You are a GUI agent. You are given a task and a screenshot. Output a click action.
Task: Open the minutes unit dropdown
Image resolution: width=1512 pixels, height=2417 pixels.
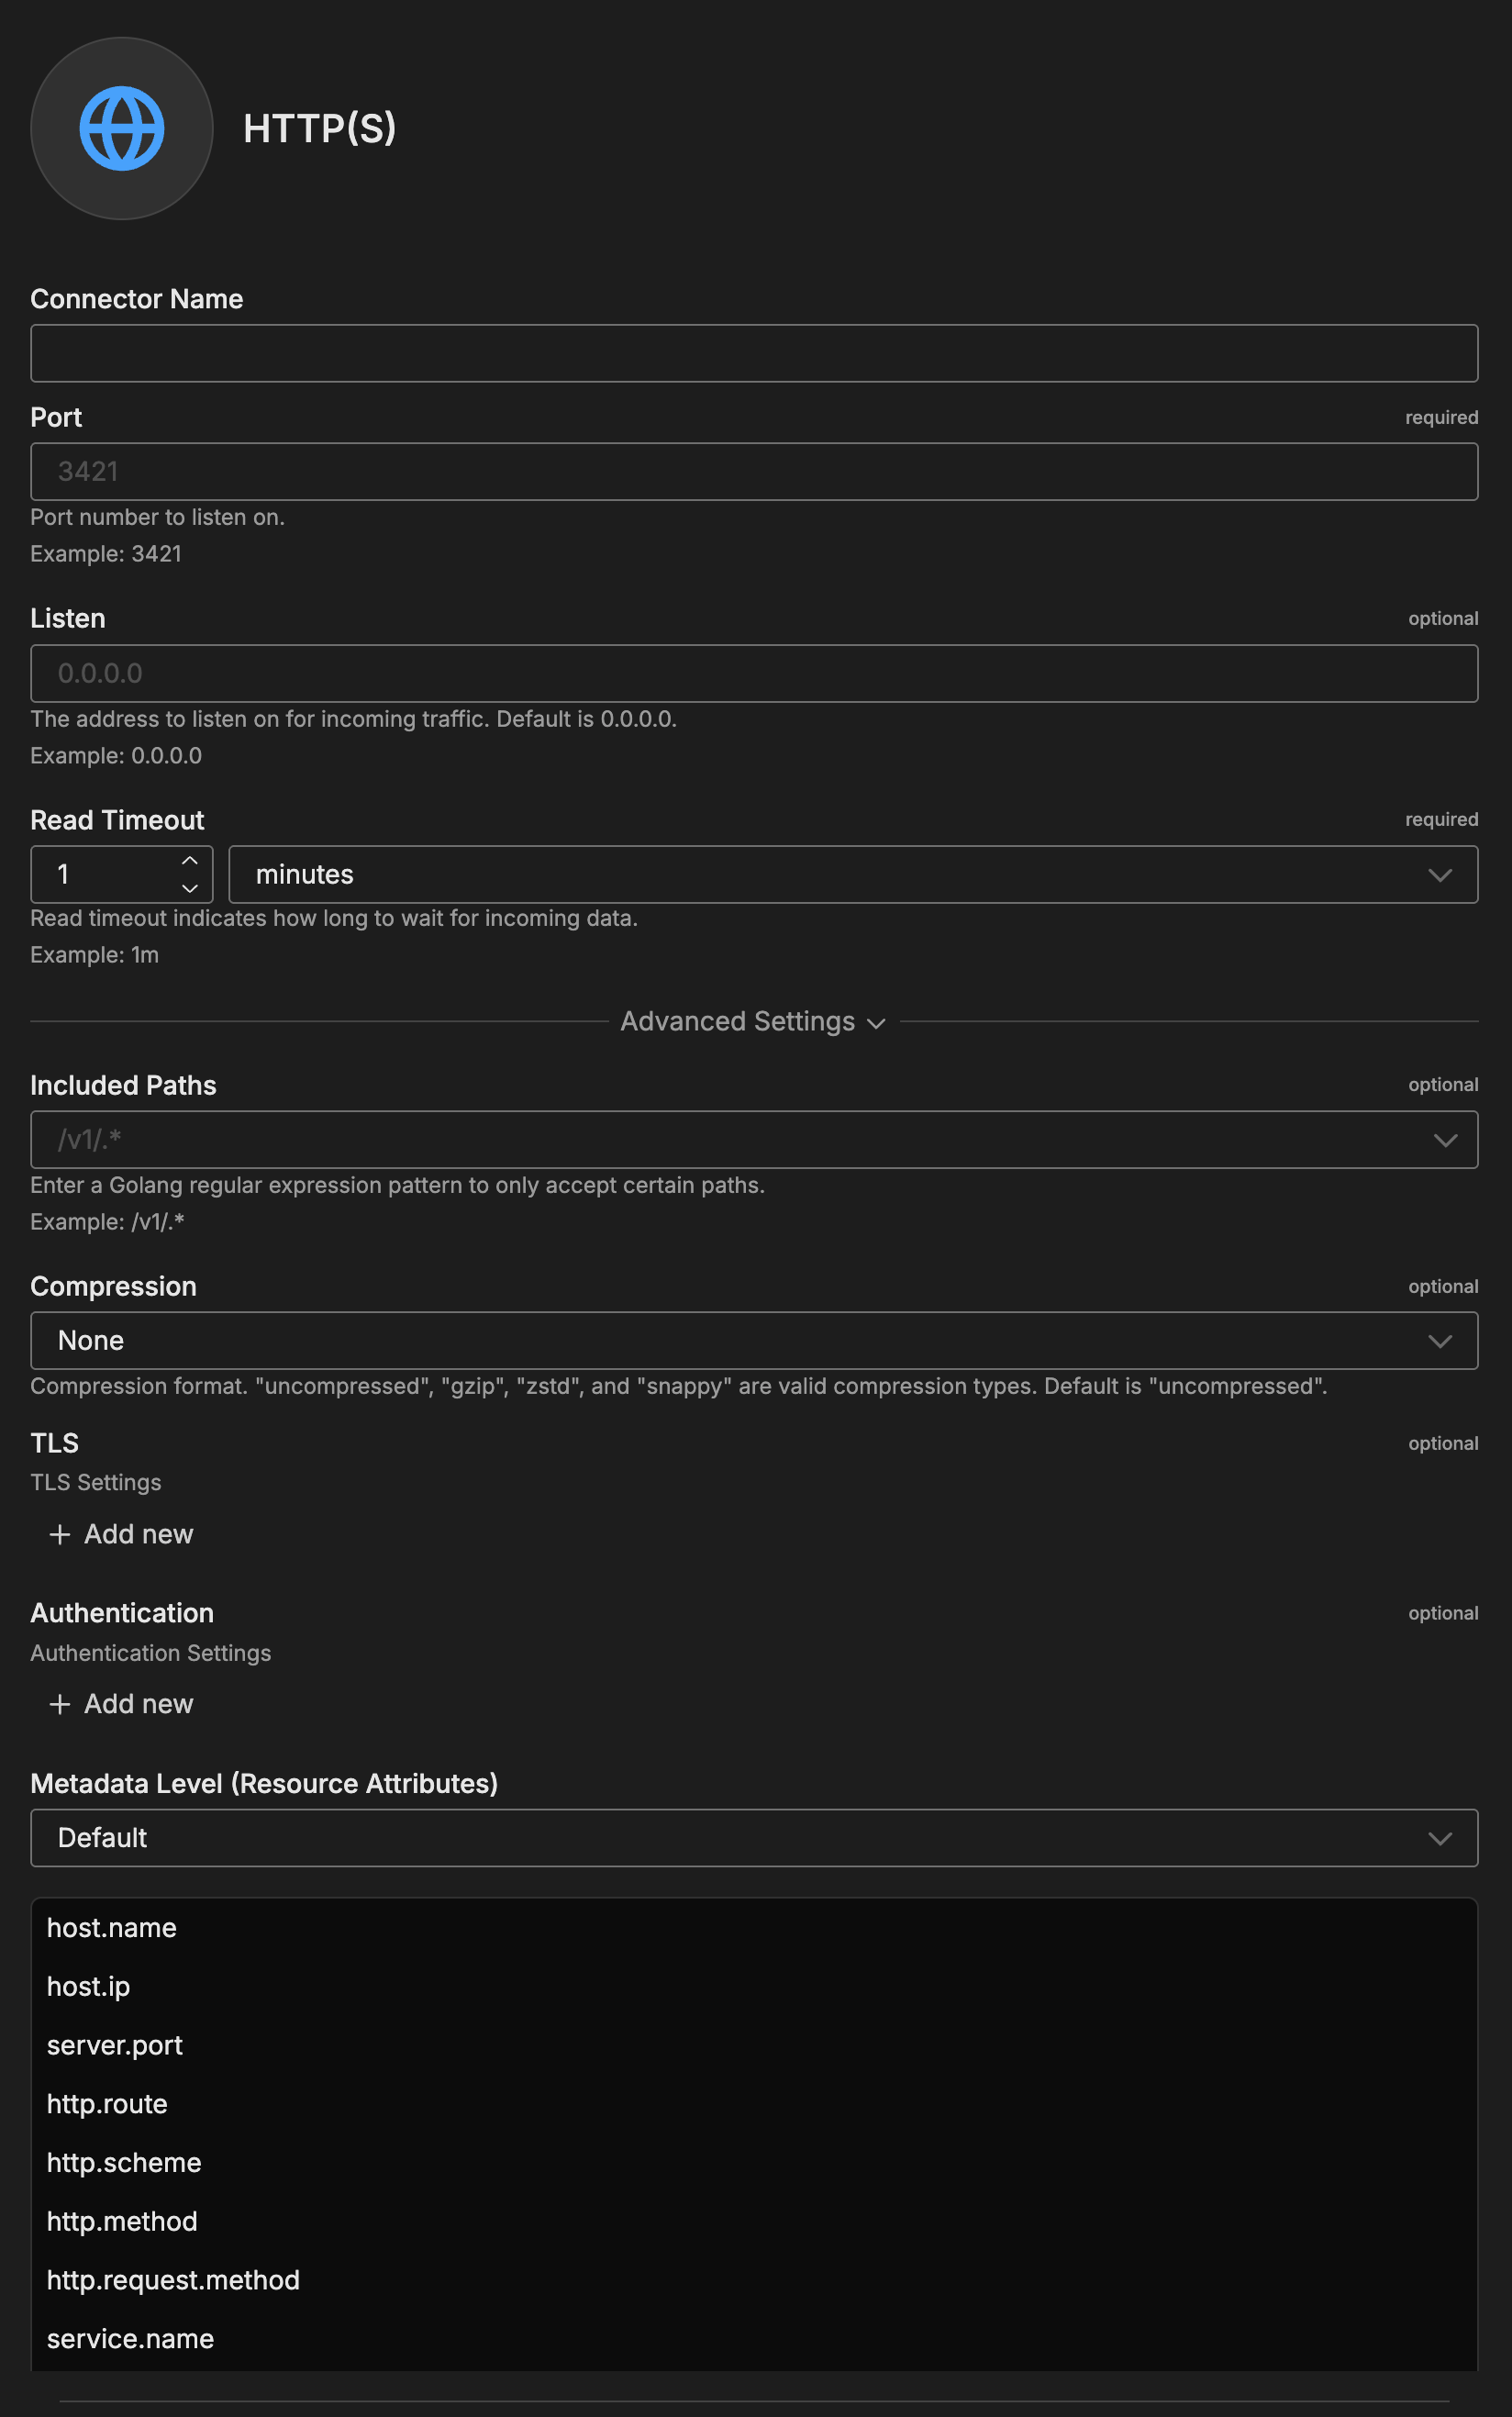[x=852, y=875]
